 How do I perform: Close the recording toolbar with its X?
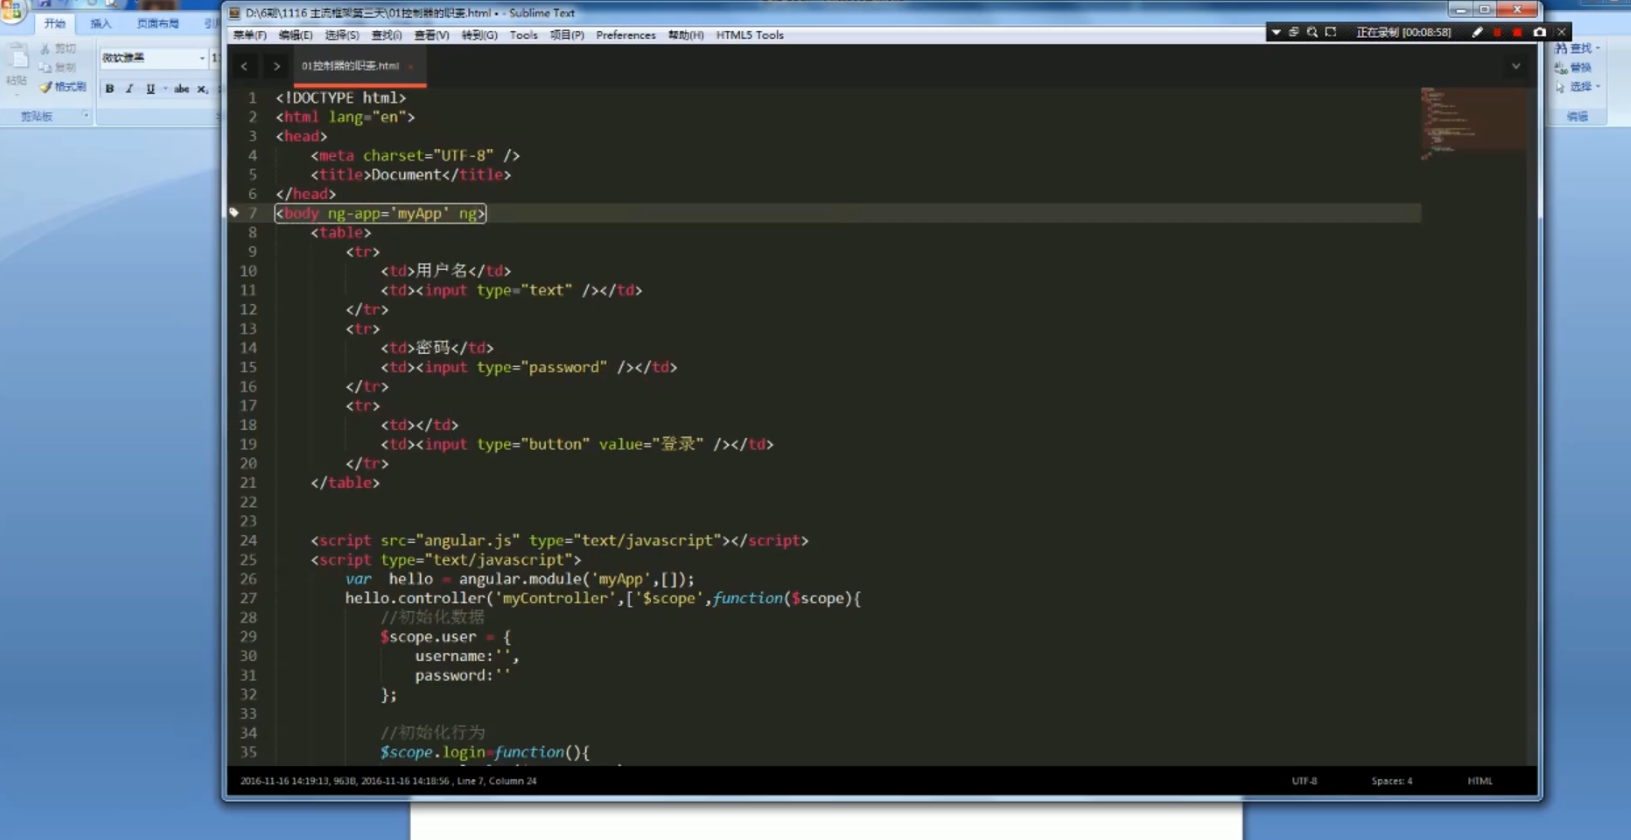point(1561,32)
